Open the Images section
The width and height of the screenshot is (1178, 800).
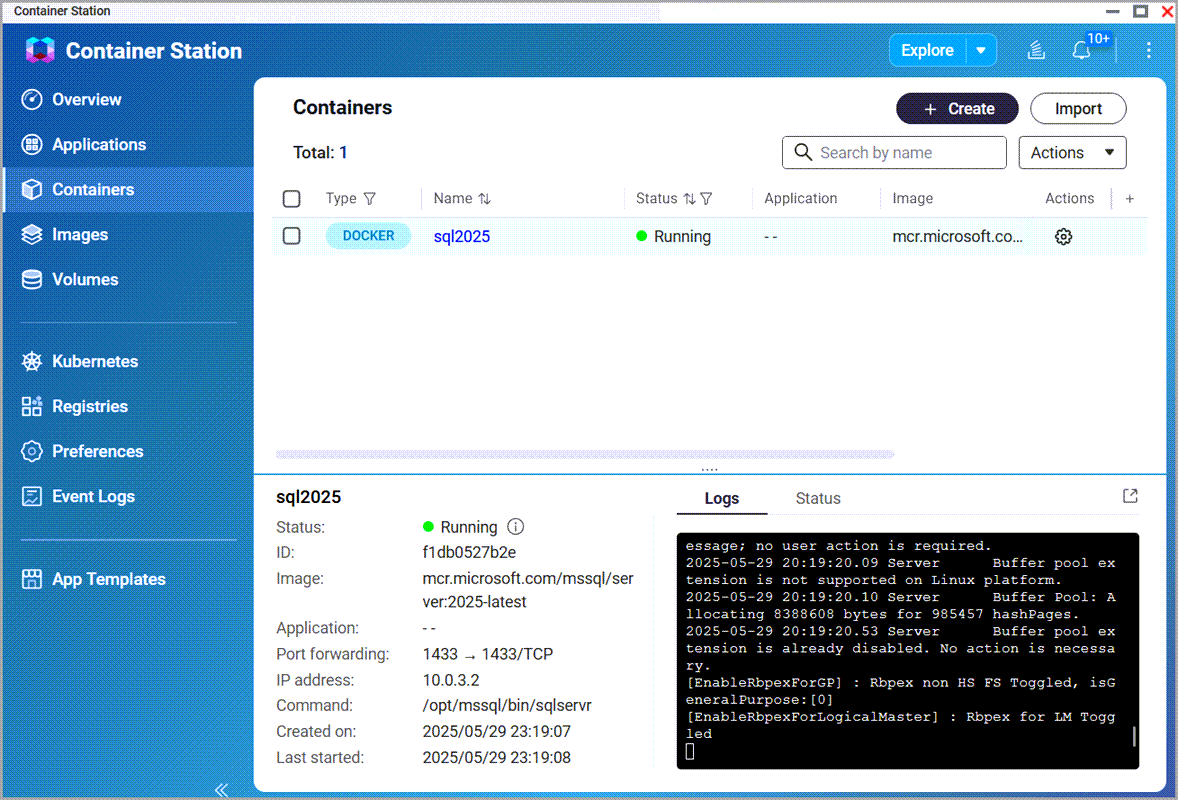80,234
